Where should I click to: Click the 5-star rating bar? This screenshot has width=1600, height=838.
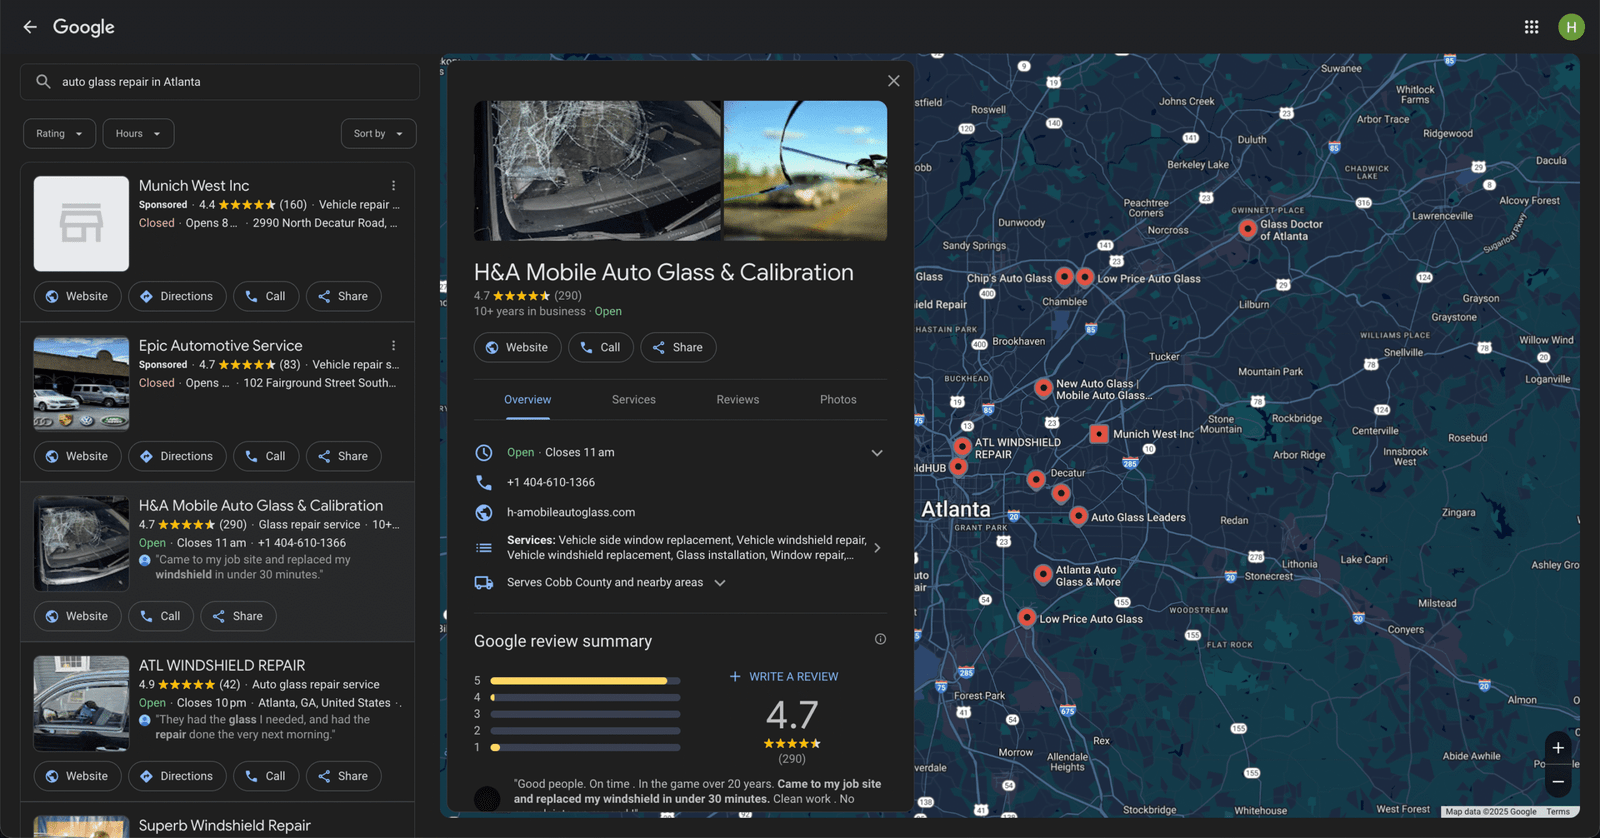[x=585, y=681]
